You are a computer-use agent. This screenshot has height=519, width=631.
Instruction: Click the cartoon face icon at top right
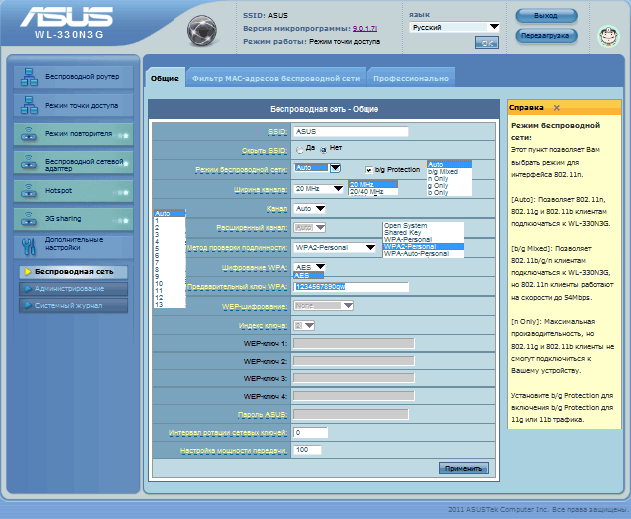[606, 36]
